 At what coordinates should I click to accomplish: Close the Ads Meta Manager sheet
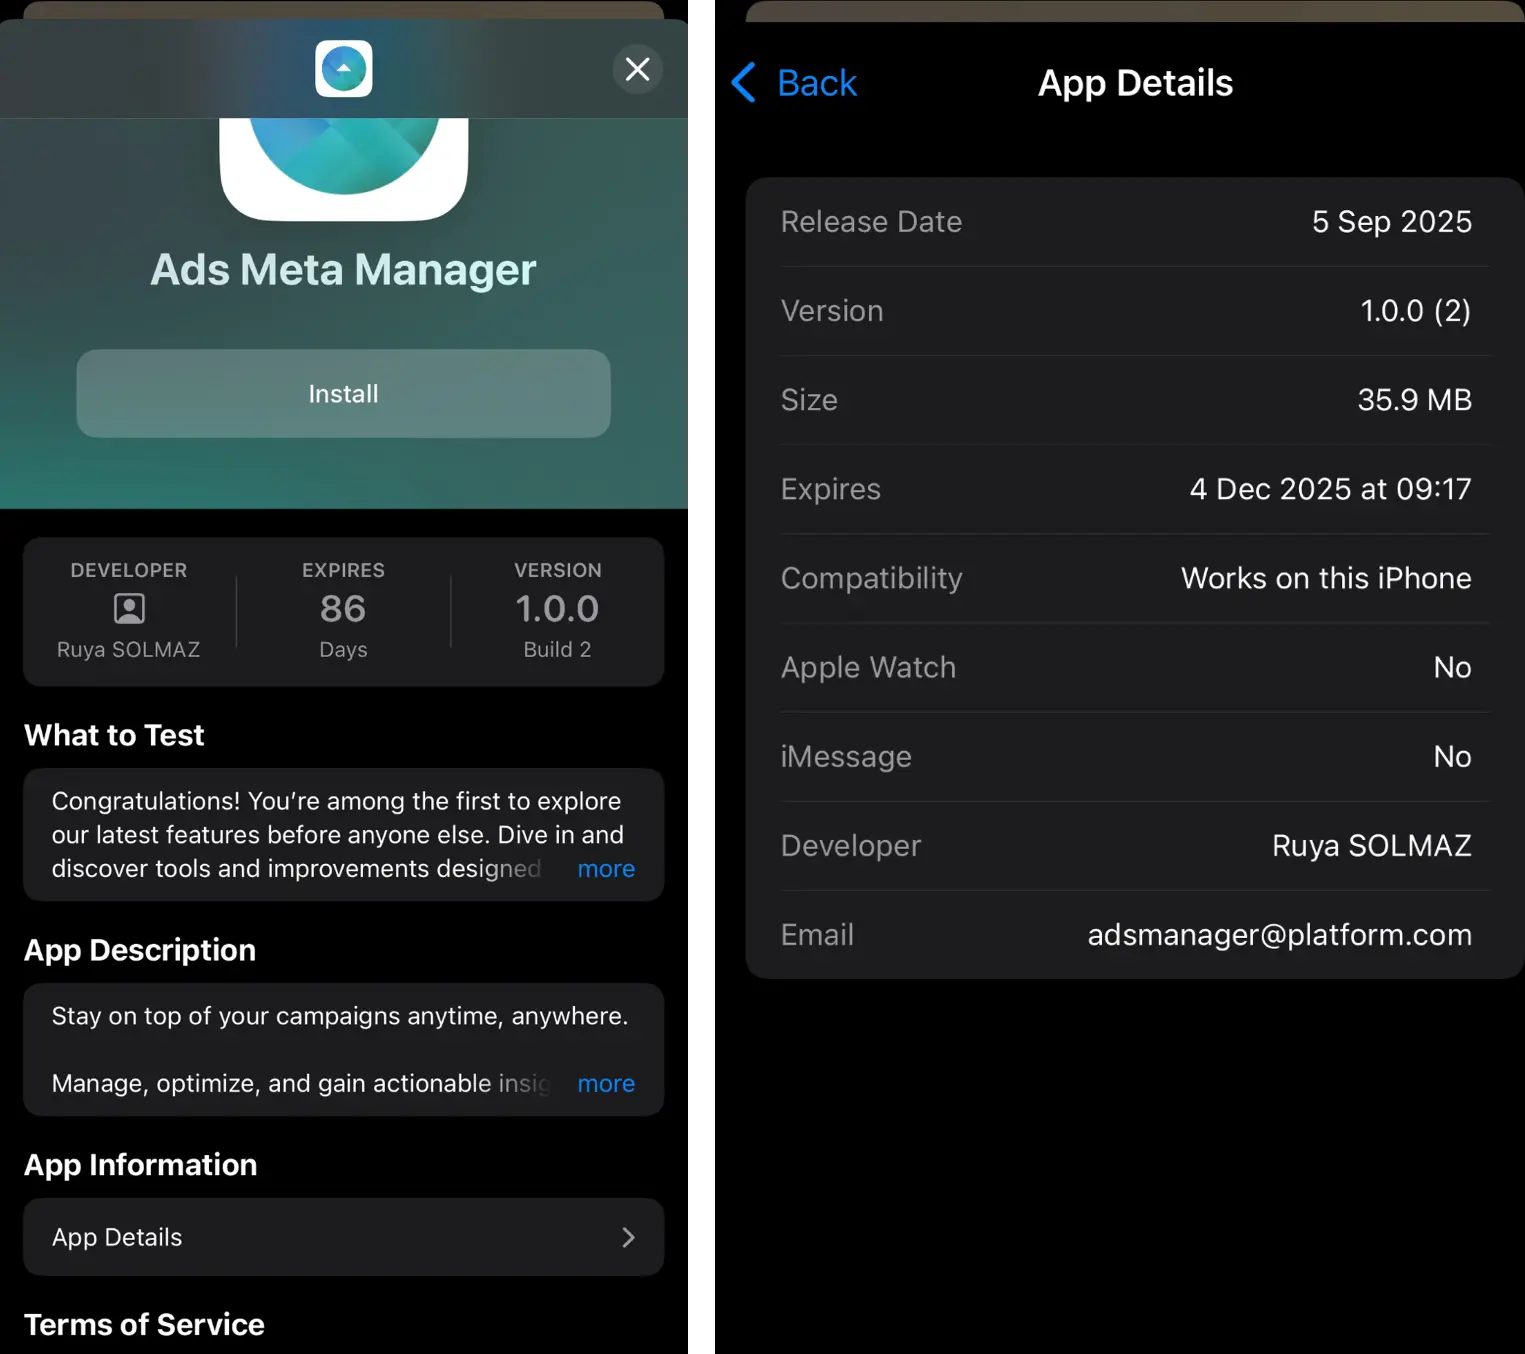(637, 69)
